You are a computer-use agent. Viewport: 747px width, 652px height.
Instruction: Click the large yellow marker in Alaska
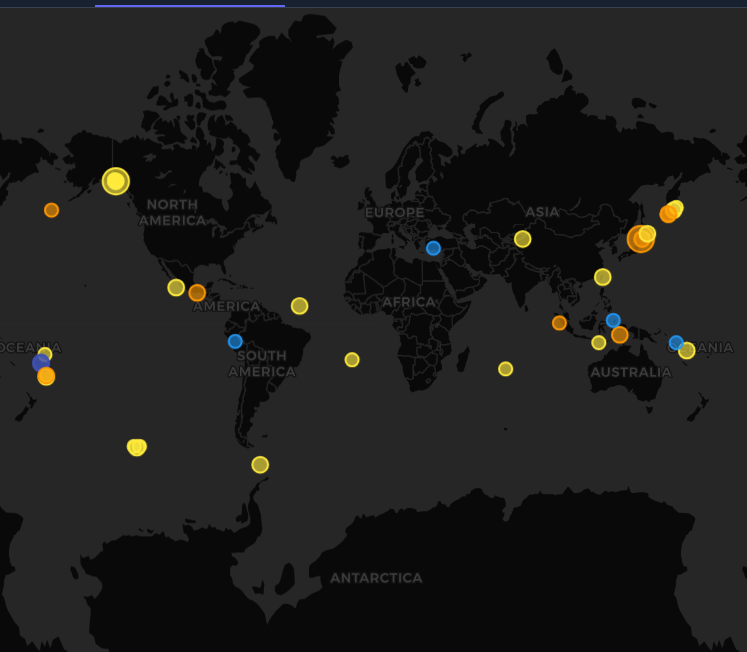coord(116,181)
